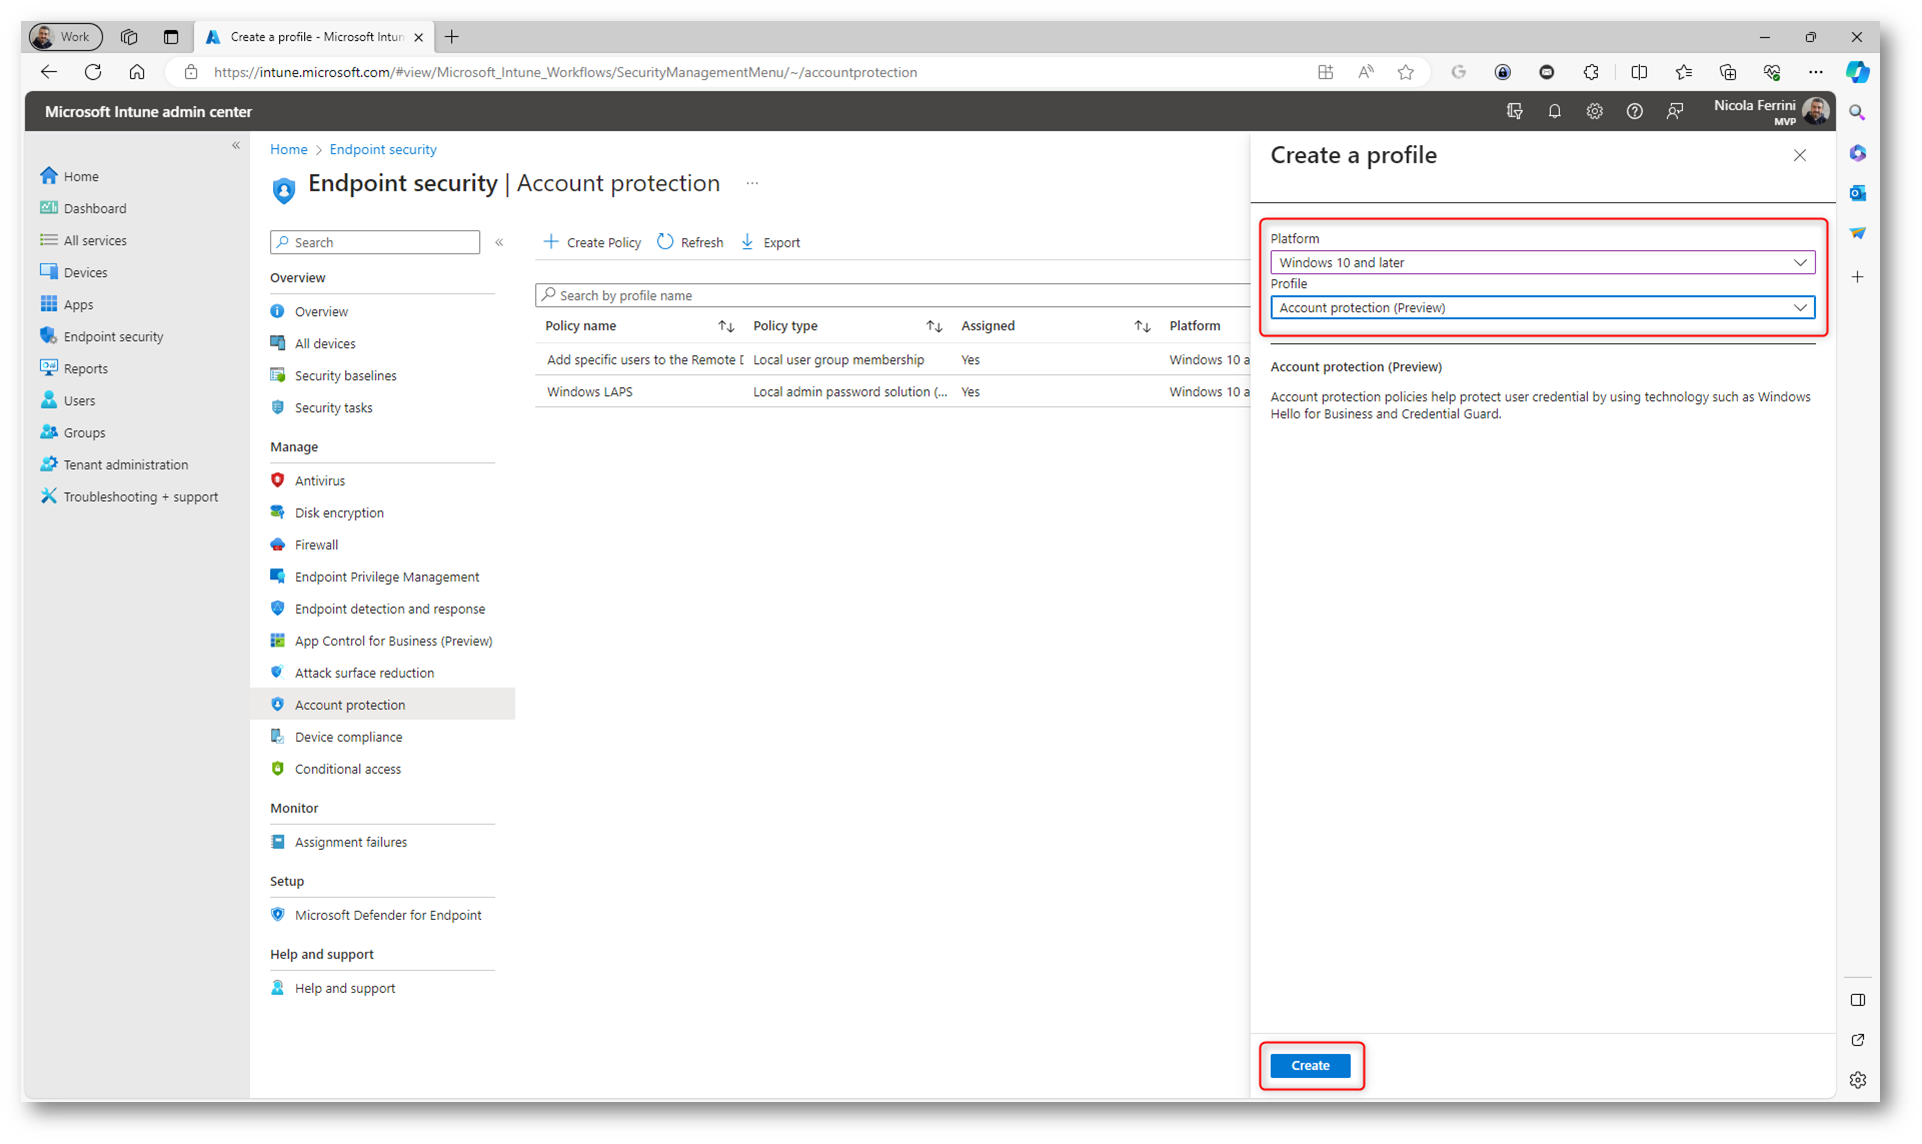Open Add specific users to Remote policy
Viewport: 1922px width, 1144px height.
[x=645, y=360]
